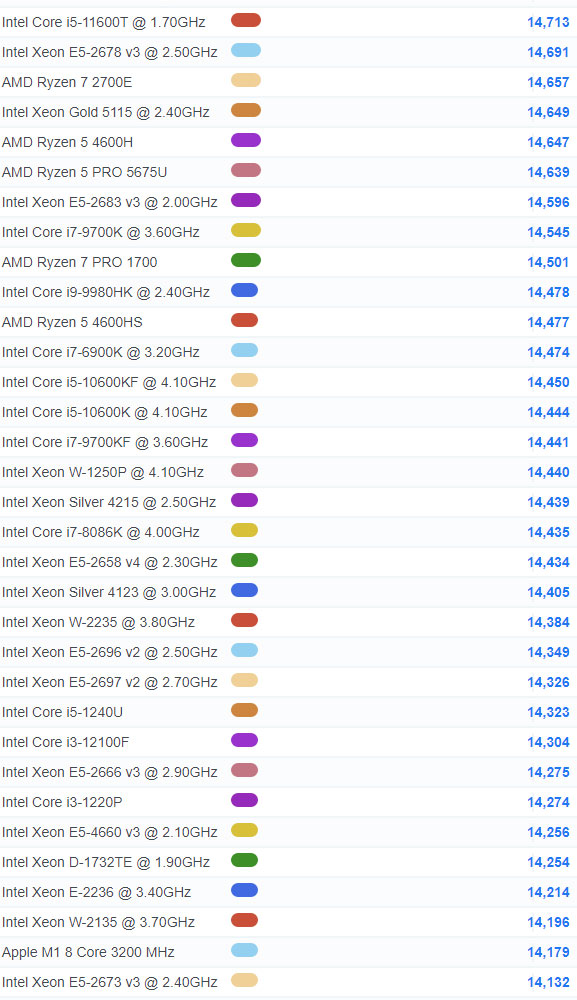Click the yellow swatch beside Core i7-9700K

[245, 230]
